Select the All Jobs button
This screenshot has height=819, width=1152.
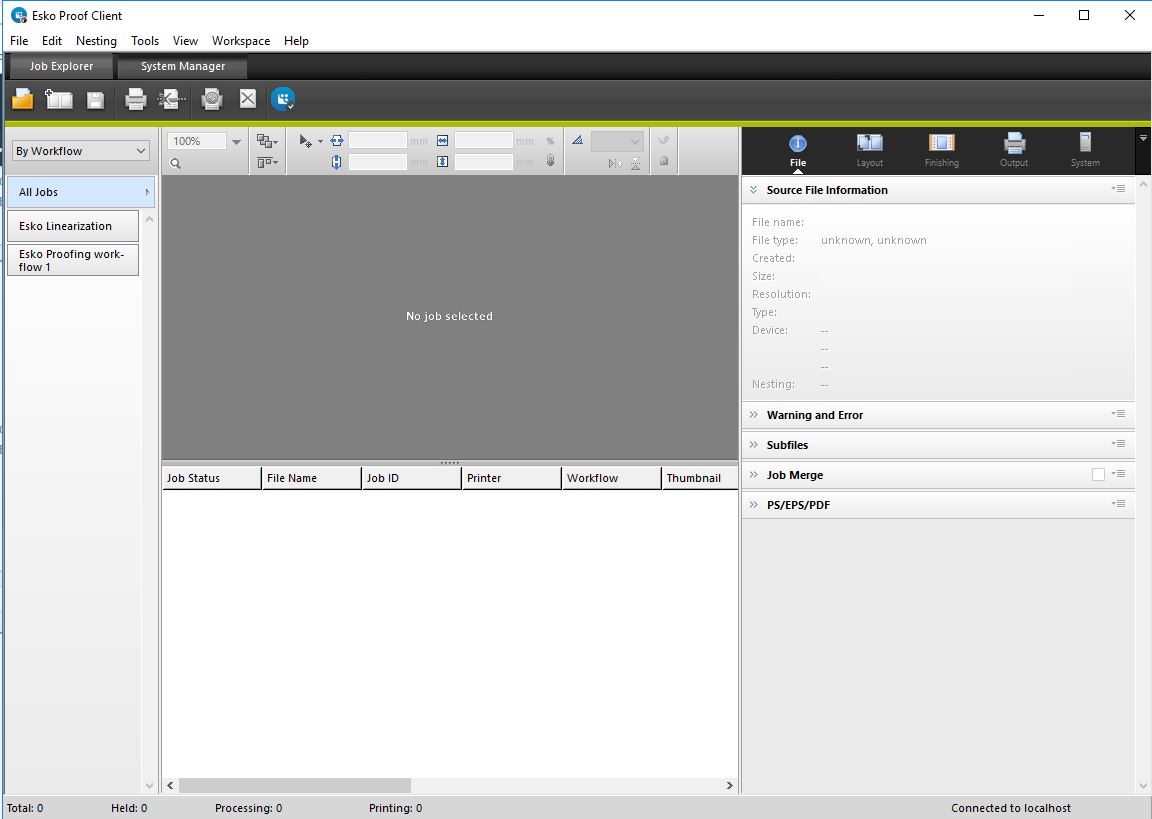pos(81,192)
